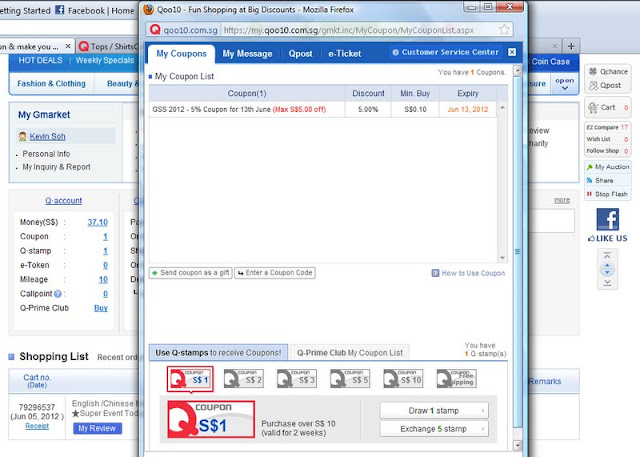Click popup window scrollbar up arrow
The height and width of the screenshot is (457, 640).
tap(518, 70)
